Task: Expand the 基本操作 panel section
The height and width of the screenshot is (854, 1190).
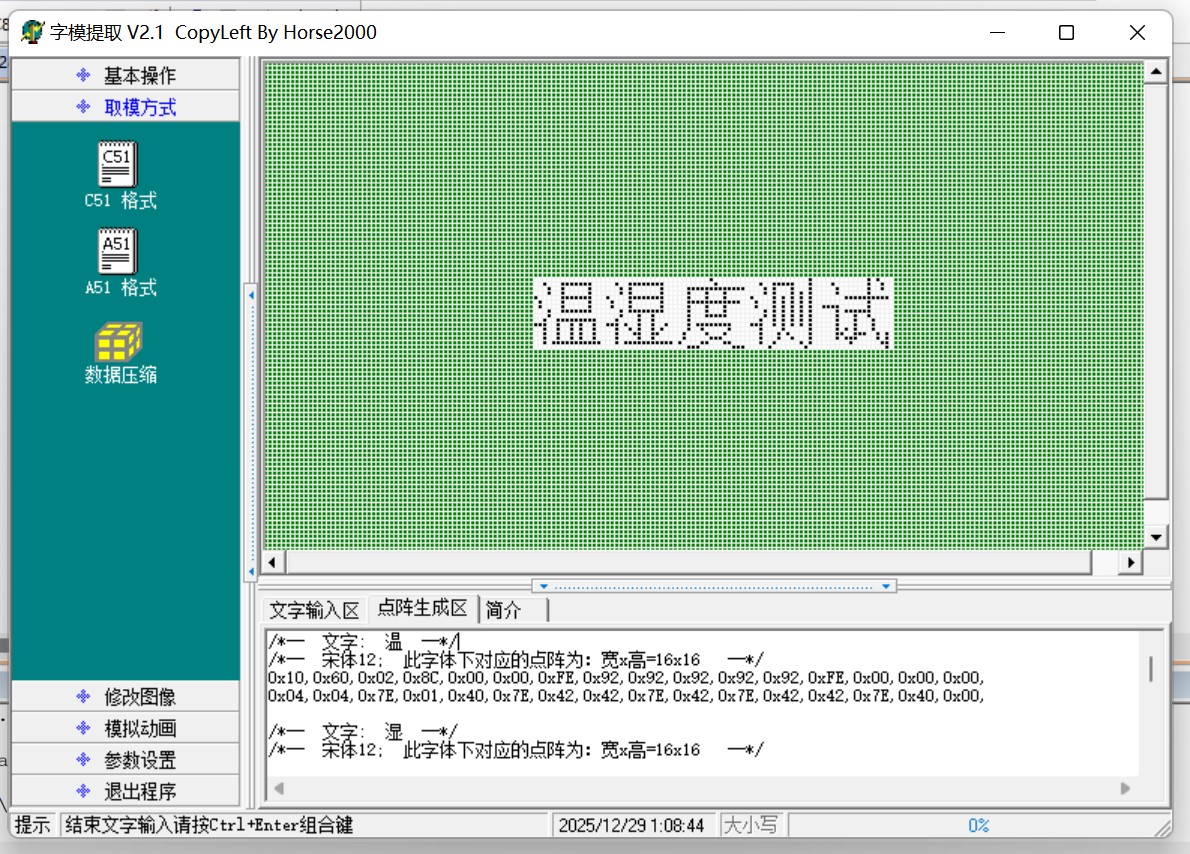Action: 126,75
